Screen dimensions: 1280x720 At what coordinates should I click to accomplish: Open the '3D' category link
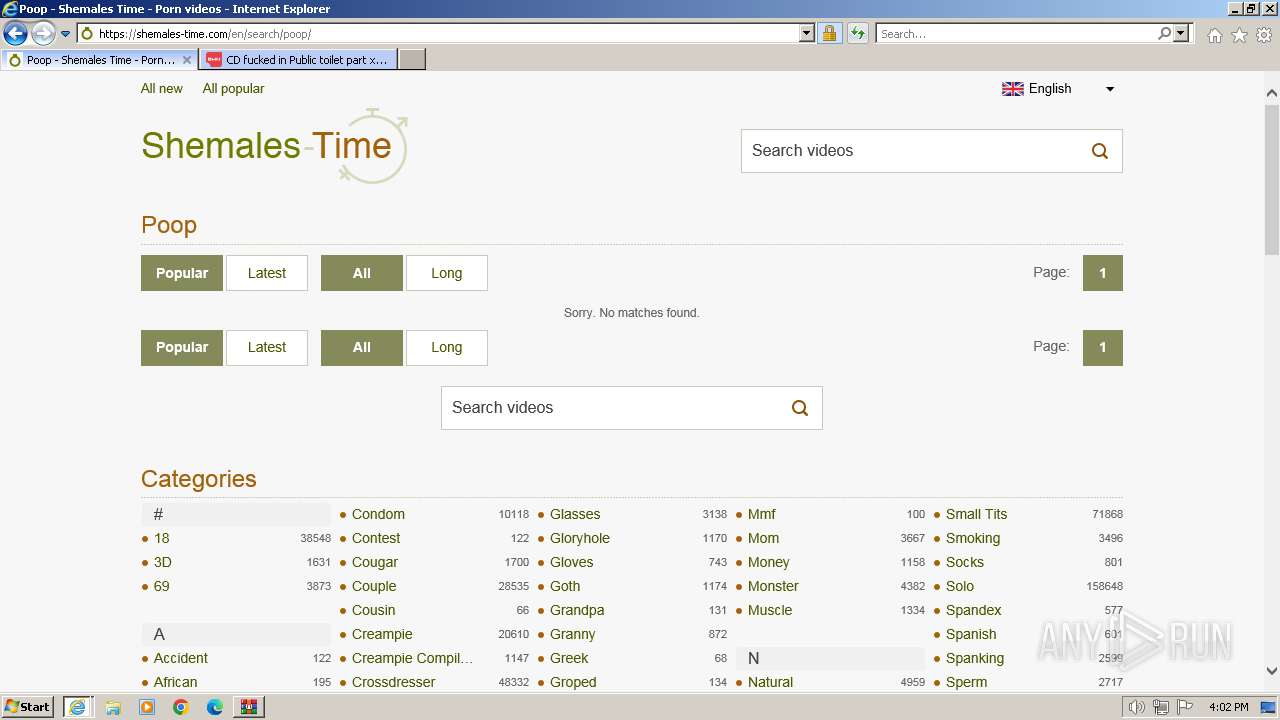pyautogui.click(x=162, y=562)
